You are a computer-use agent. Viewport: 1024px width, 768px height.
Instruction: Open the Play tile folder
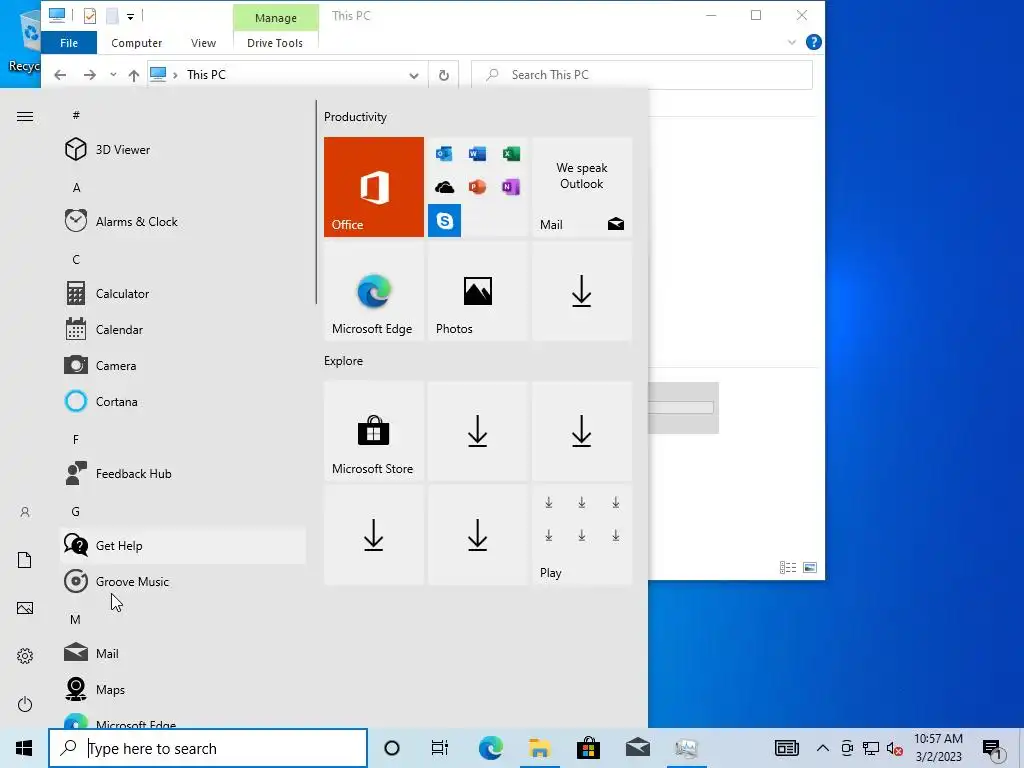pos(582,535)
